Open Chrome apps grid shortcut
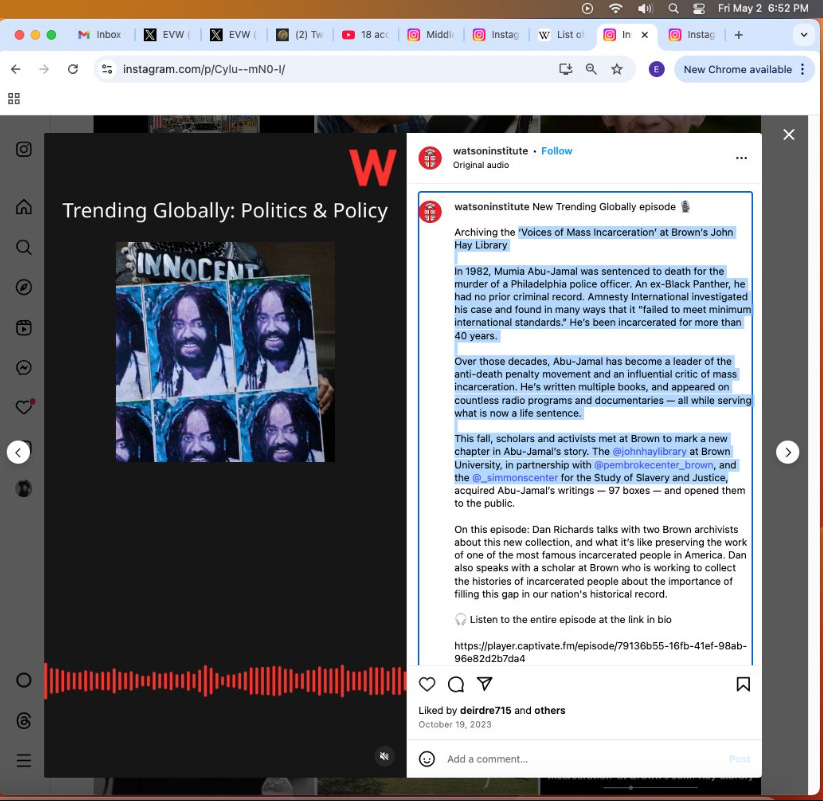 pos(14,99)
